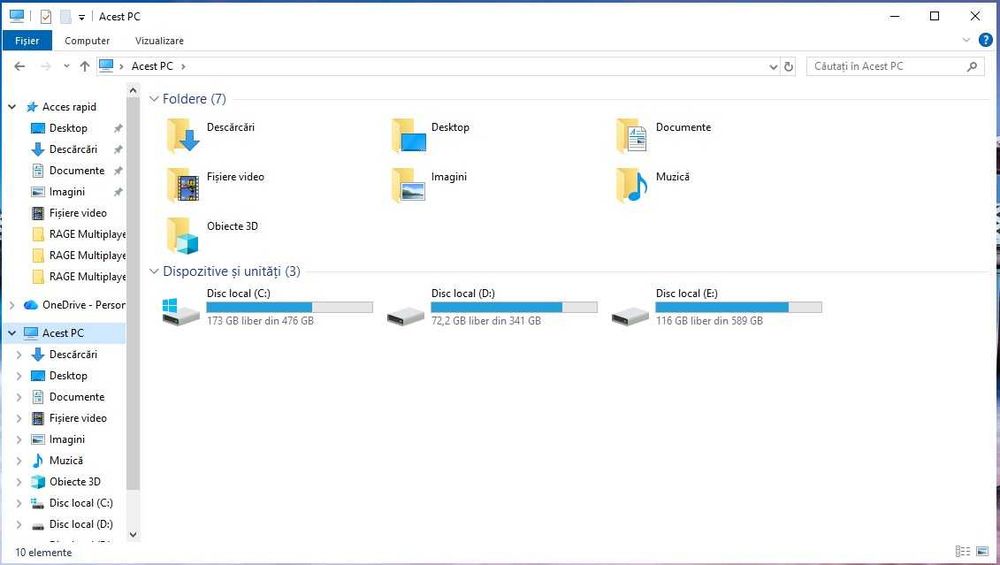Image resolution: width=1000 pixels, height=565 pixels.
Task: Click the "173 GB liber din 476 GB" text
Action: tap(260, 321)
